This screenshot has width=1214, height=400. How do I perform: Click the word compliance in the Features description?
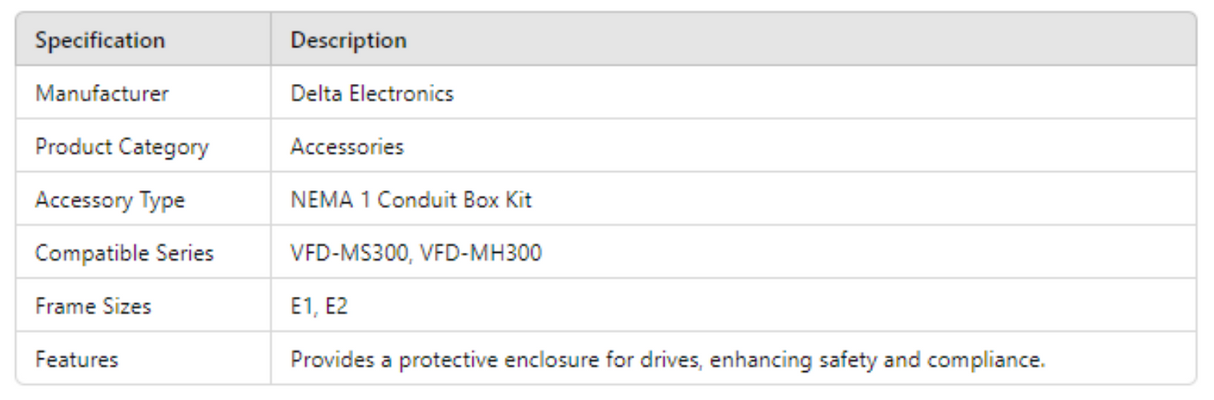(996, 359)
